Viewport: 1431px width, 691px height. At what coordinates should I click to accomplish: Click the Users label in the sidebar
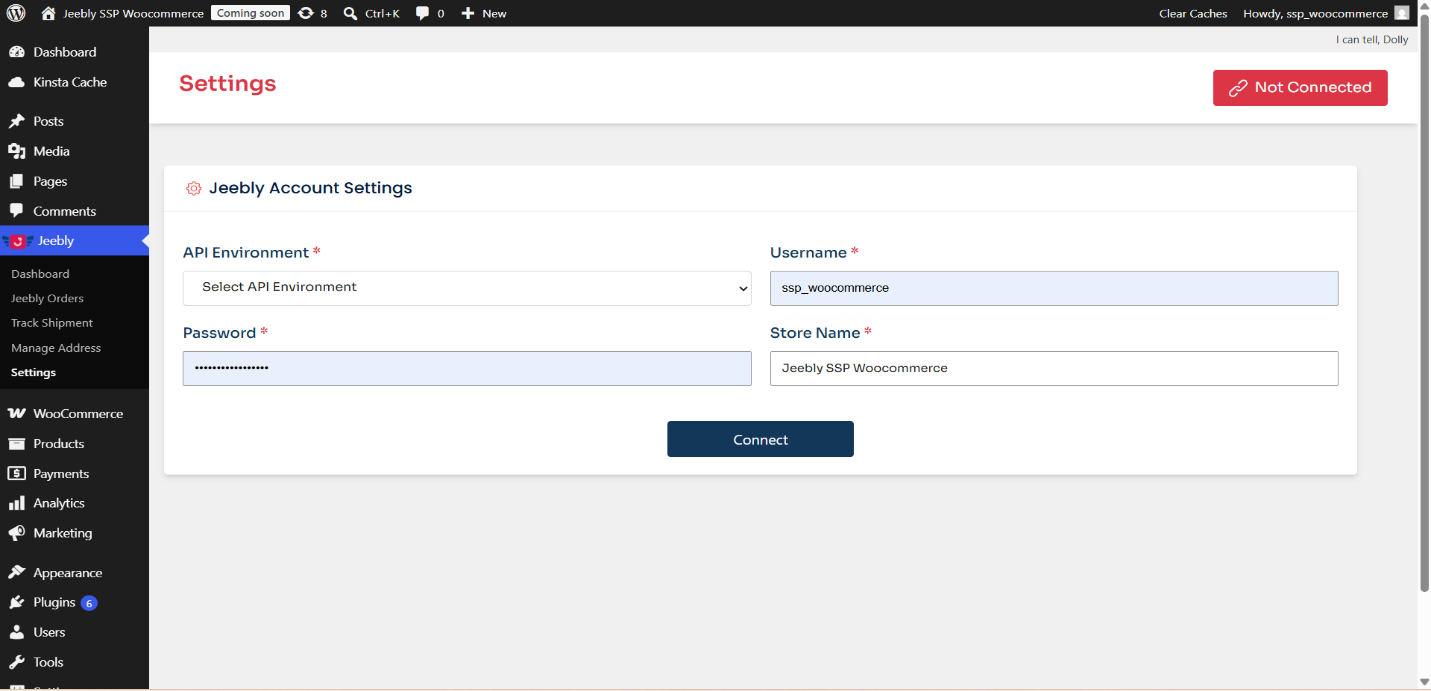49,632
